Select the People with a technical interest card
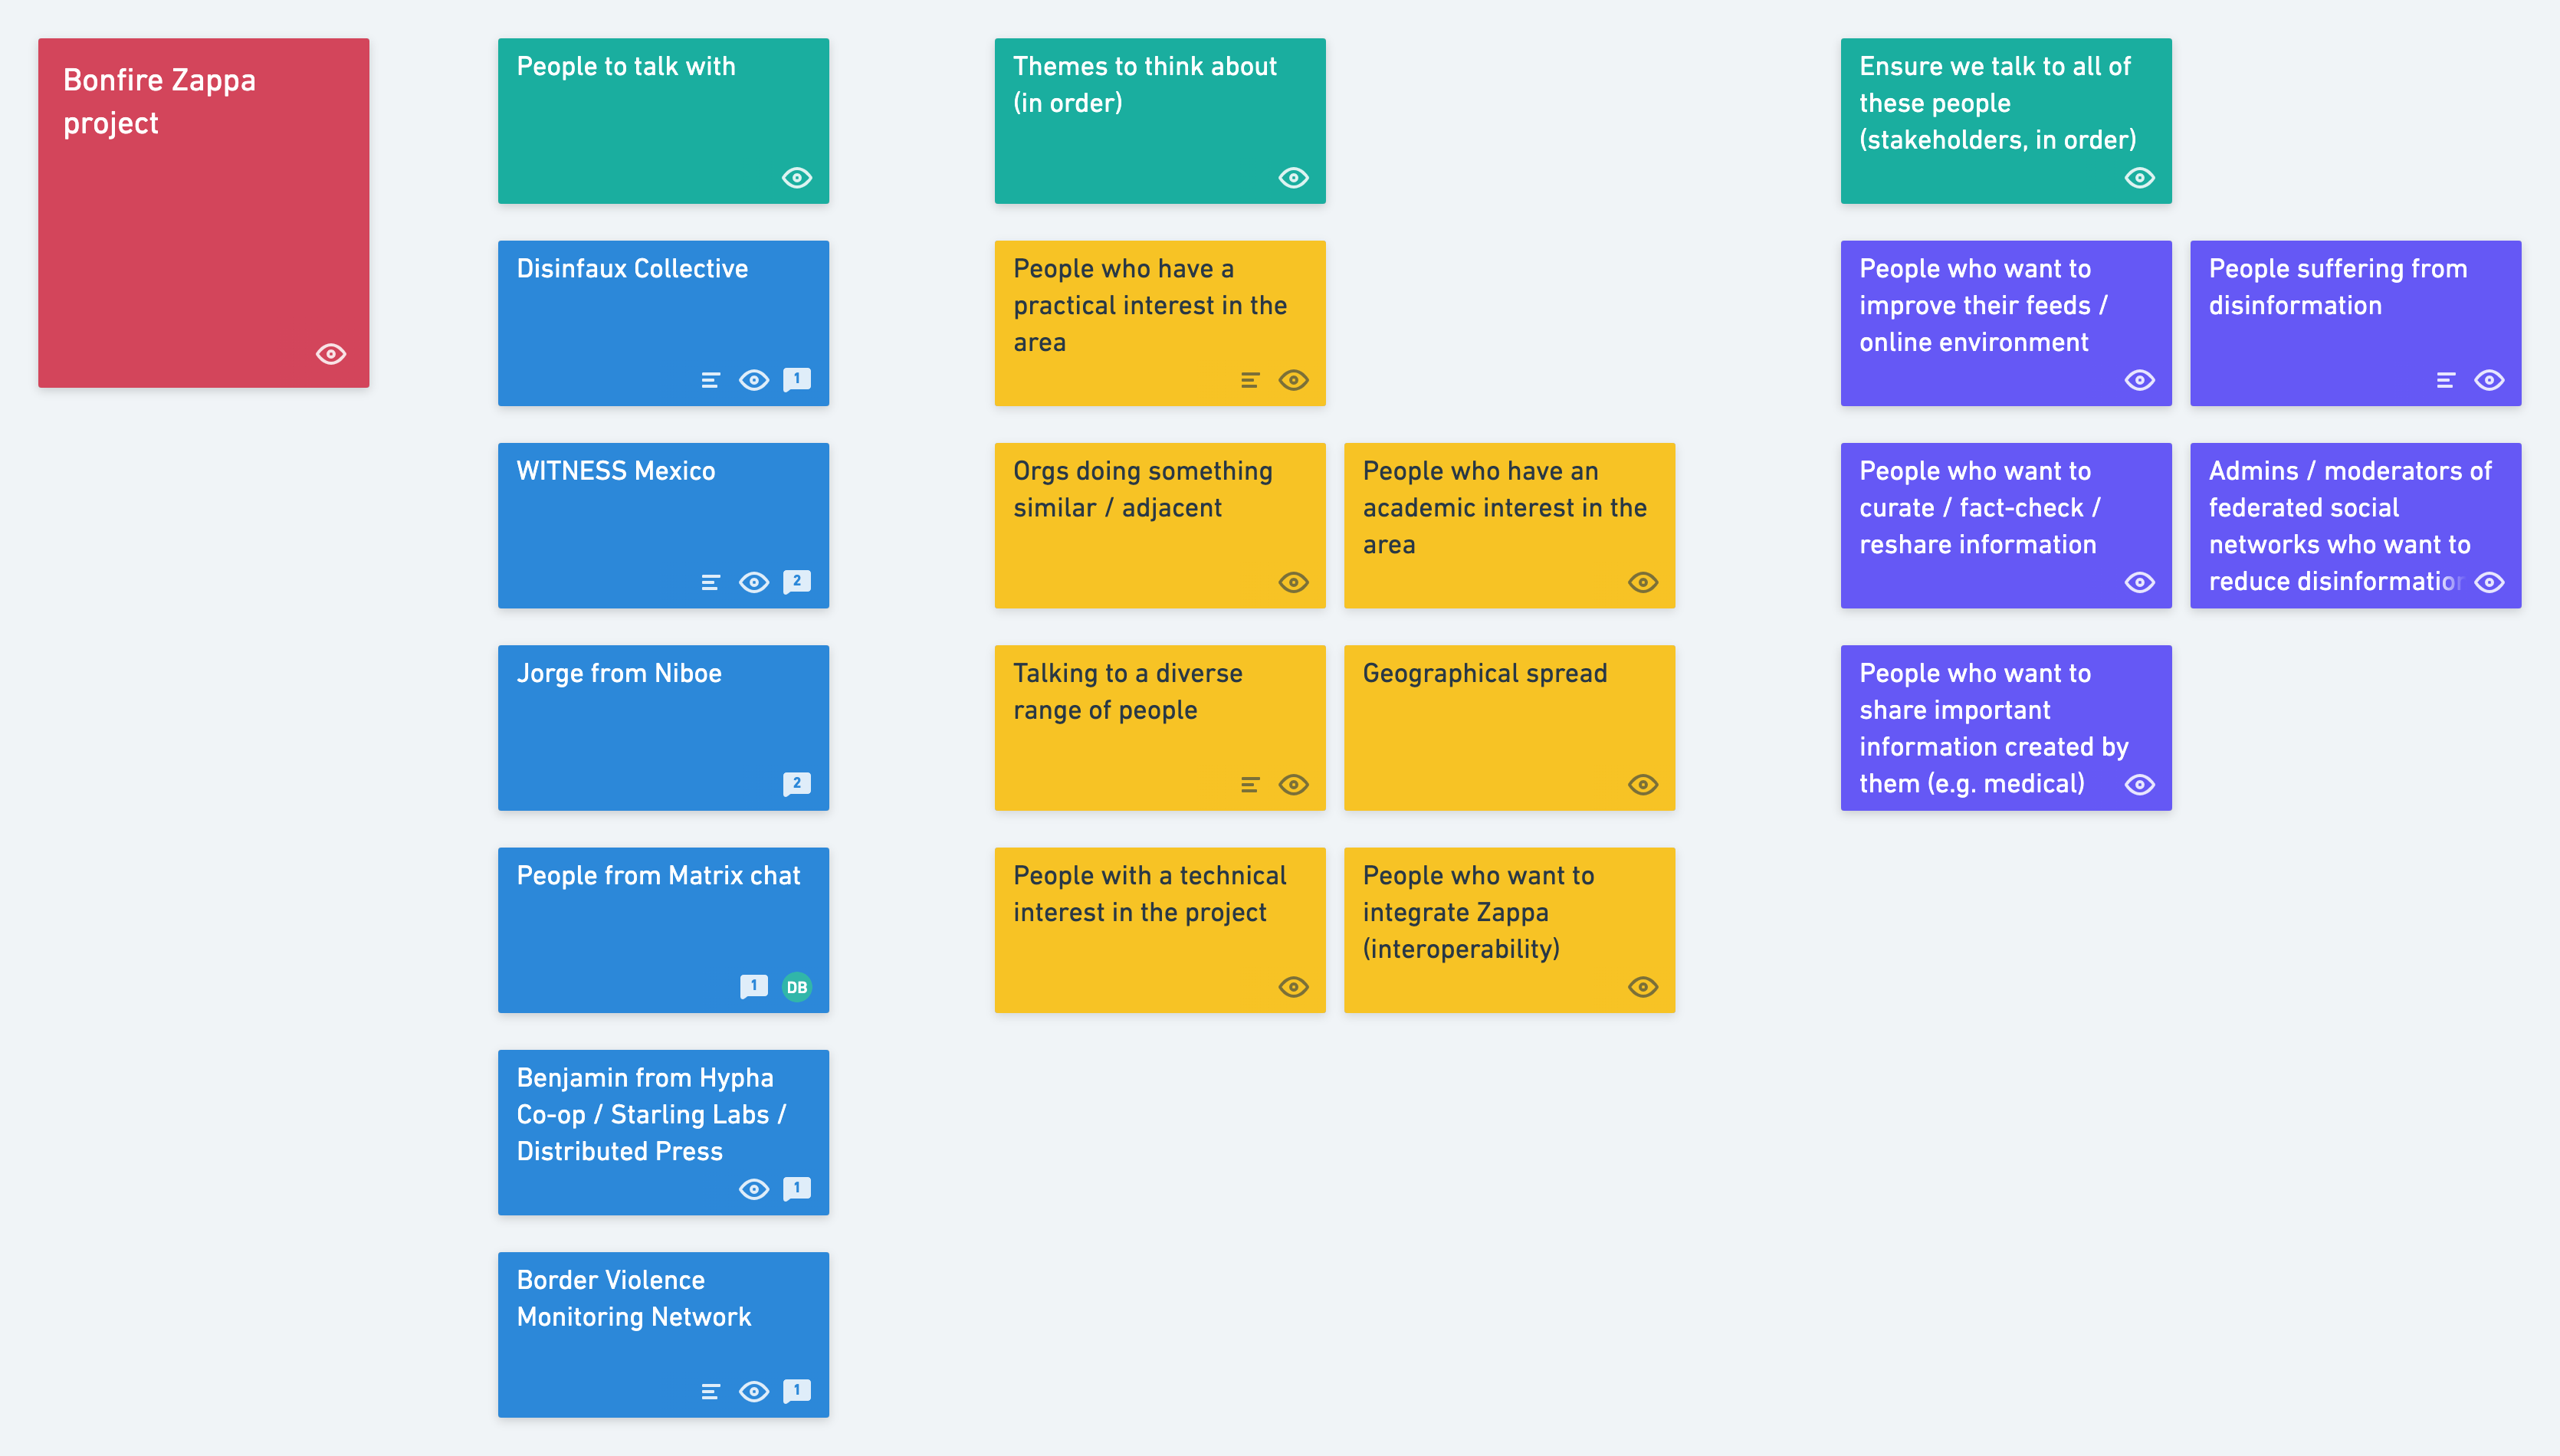 pos(1159,929)
